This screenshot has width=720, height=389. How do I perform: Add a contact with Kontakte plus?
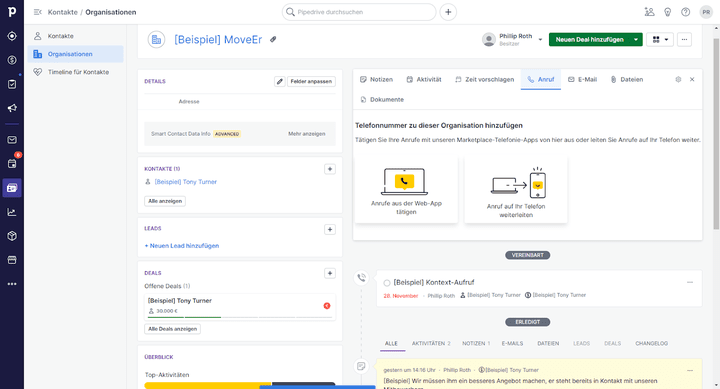[x=330, y=169]
